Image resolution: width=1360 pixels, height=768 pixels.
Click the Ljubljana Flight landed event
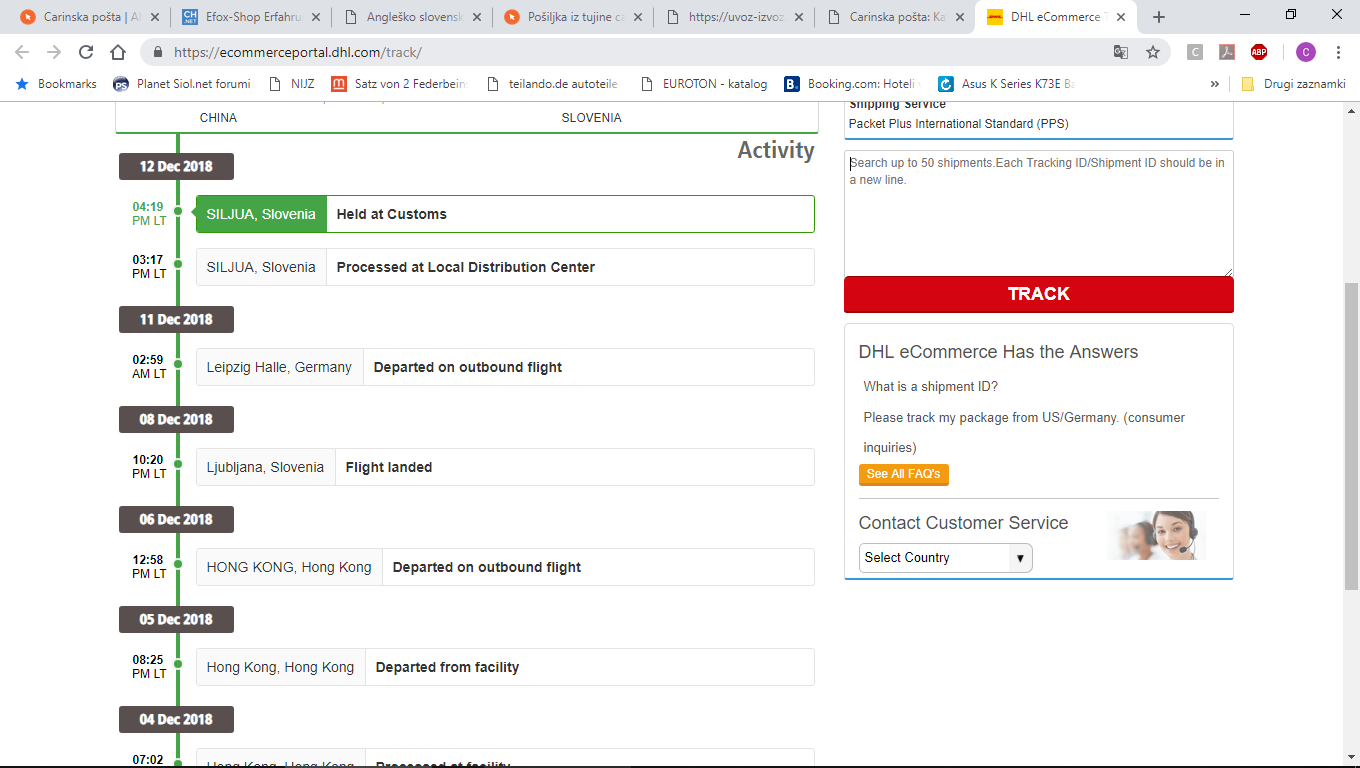[505, 467]
